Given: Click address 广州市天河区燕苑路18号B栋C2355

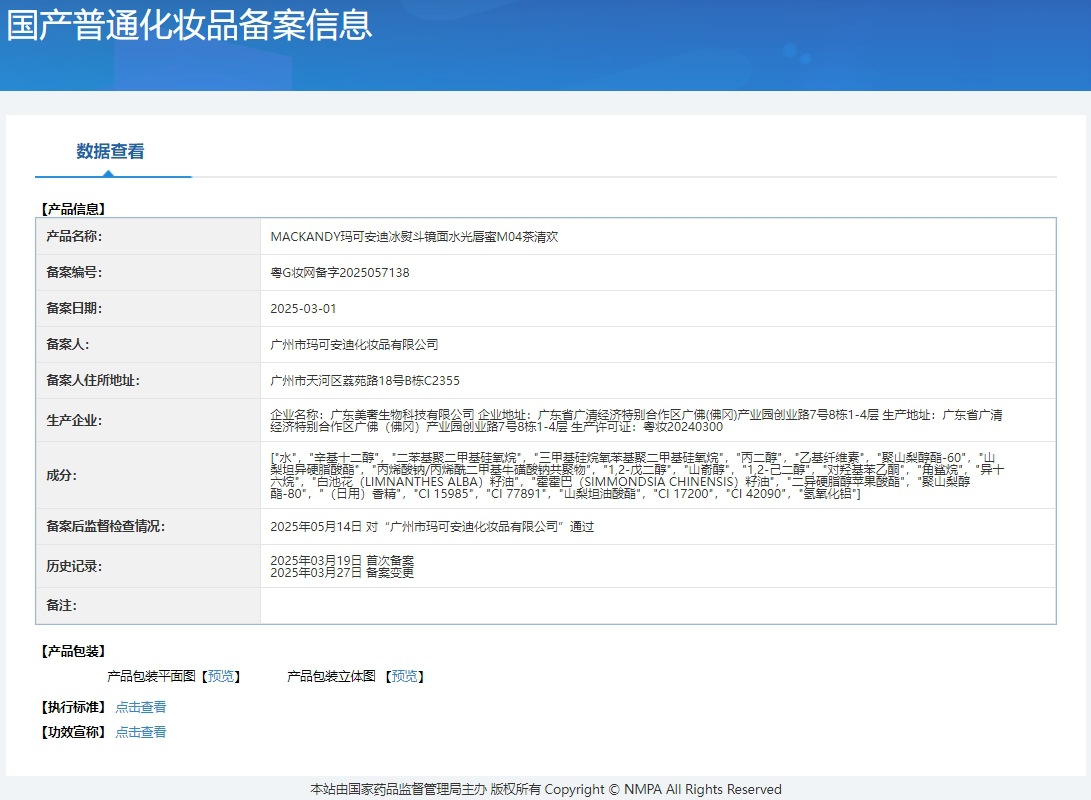Looking at the screenshot, I should pos(365,381).
